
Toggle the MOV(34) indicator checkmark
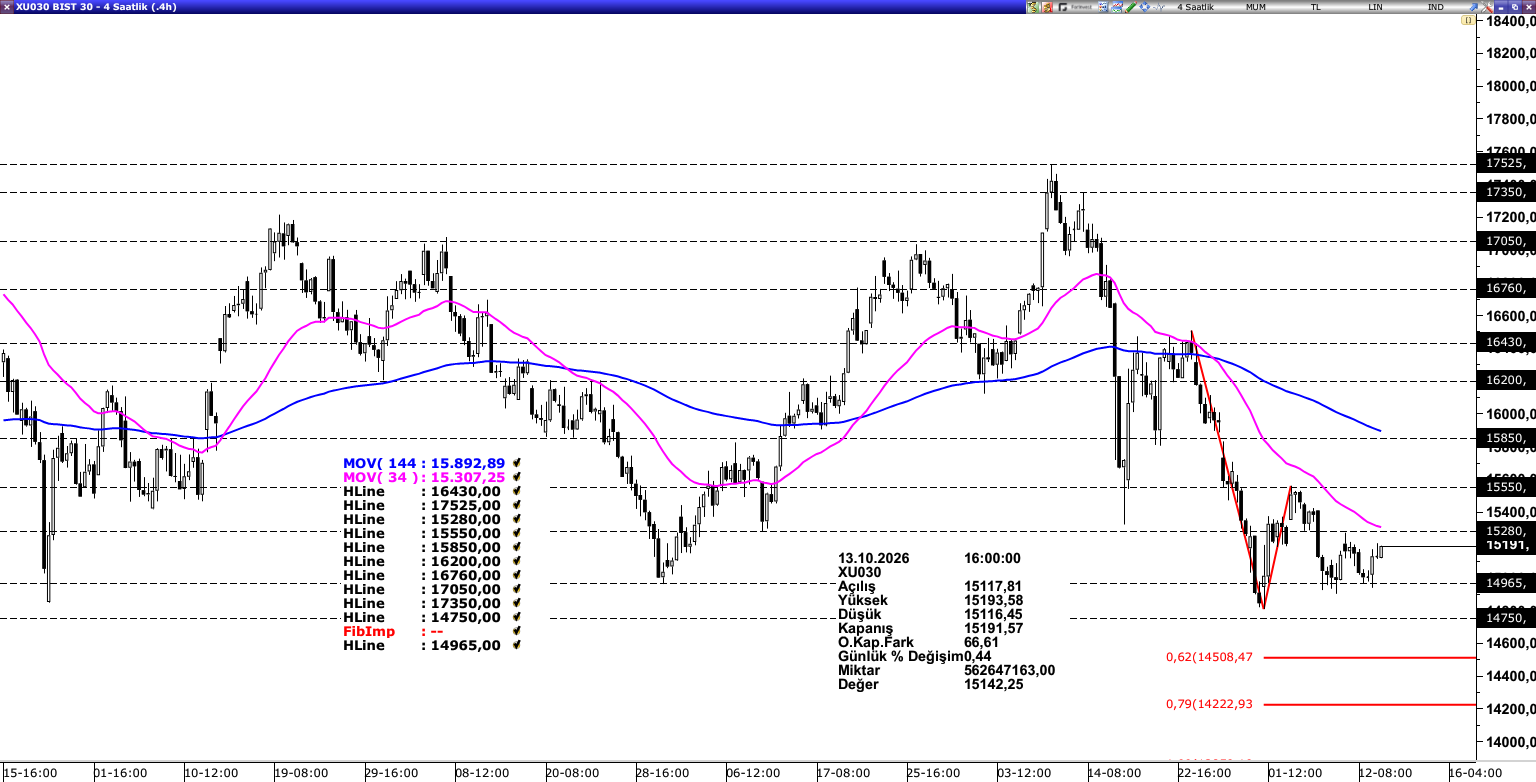tap(516, 477)
